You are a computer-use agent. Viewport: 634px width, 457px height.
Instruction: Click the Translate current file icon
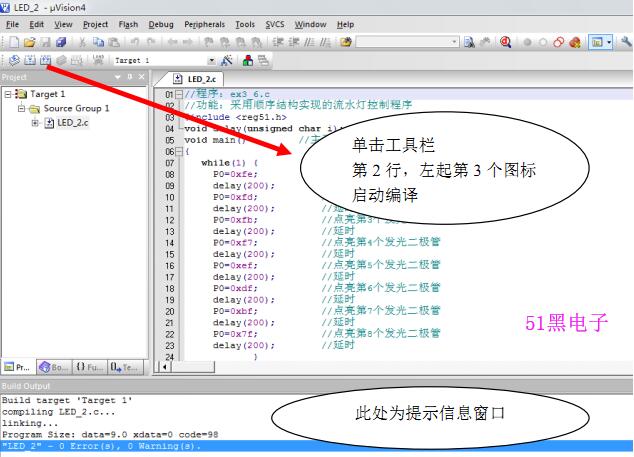[x=14, y=61]
